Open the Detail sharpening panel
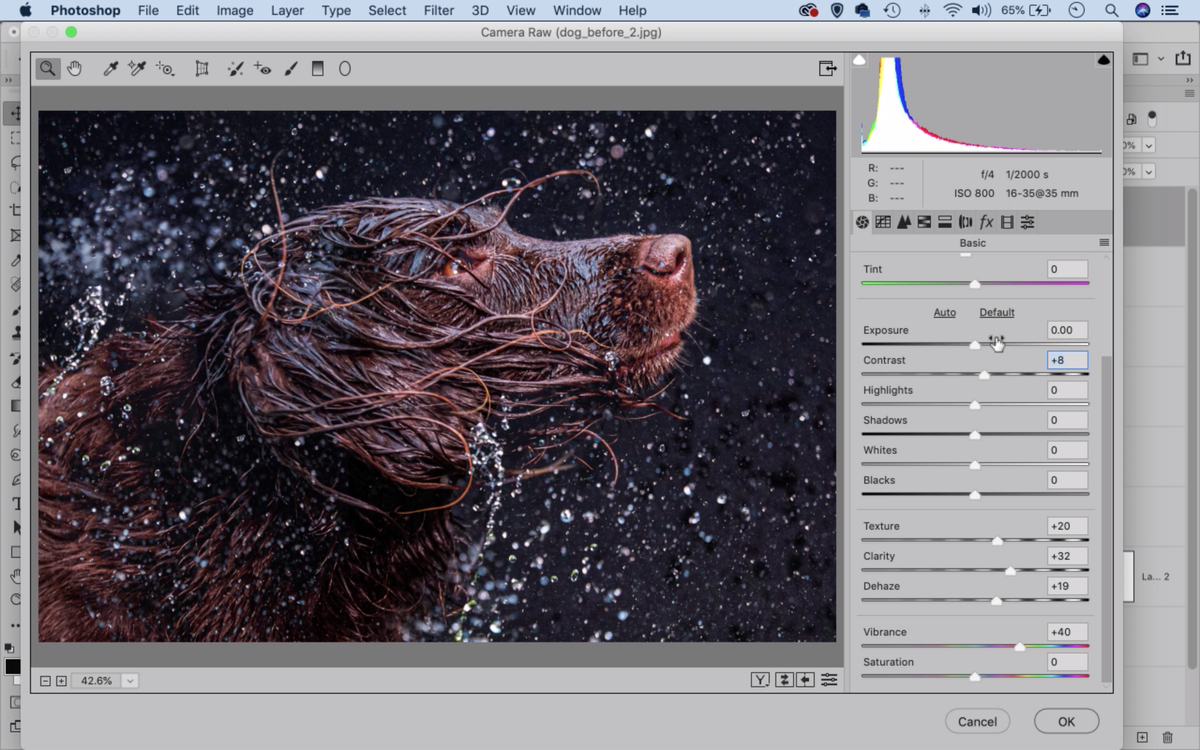The width and height of the screenshot is (1200, 750). (x=903, y=222)
